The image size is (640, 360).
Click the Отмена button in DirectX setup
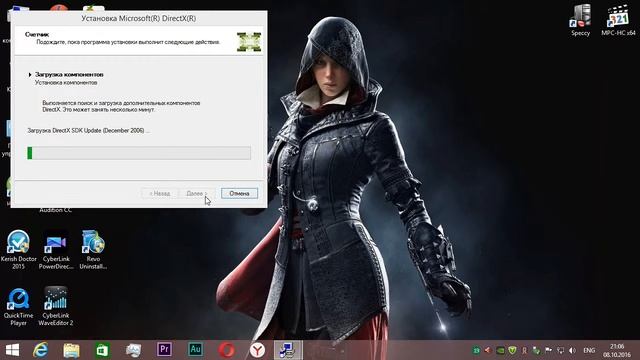[239, 193]
